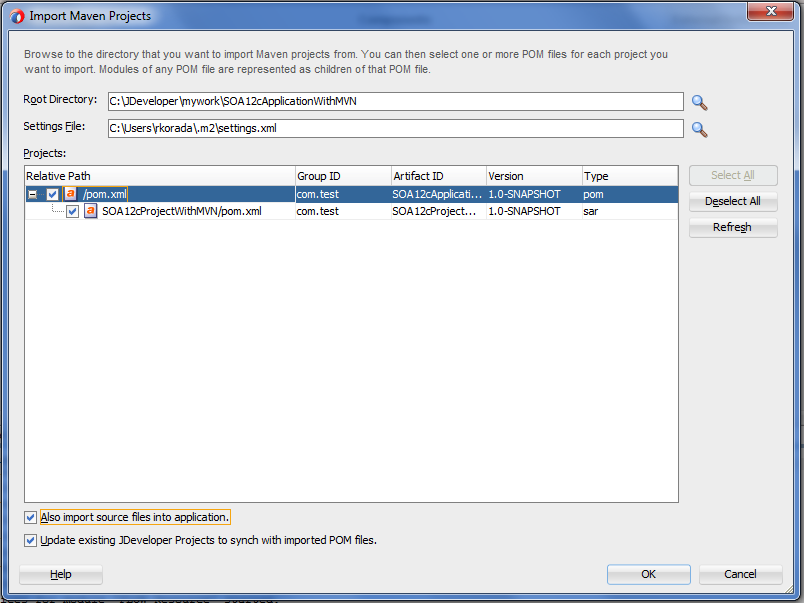Image resolution: width=804 pixels, height=603 pixels.
Task: Click the browse magnifier for Settings File
Action: 699,128
